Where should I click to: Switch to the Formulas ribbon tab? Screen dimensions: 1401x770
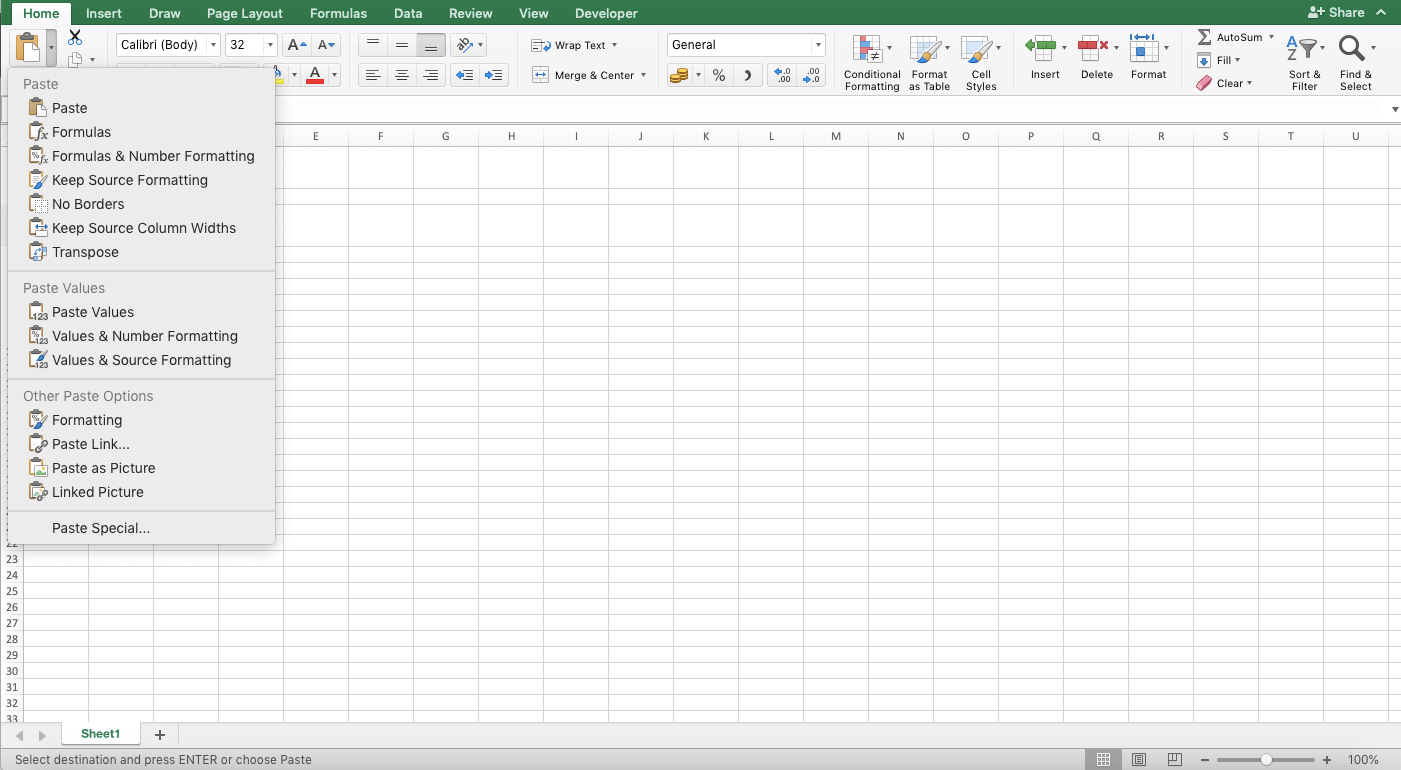click(x=338, y=13)
